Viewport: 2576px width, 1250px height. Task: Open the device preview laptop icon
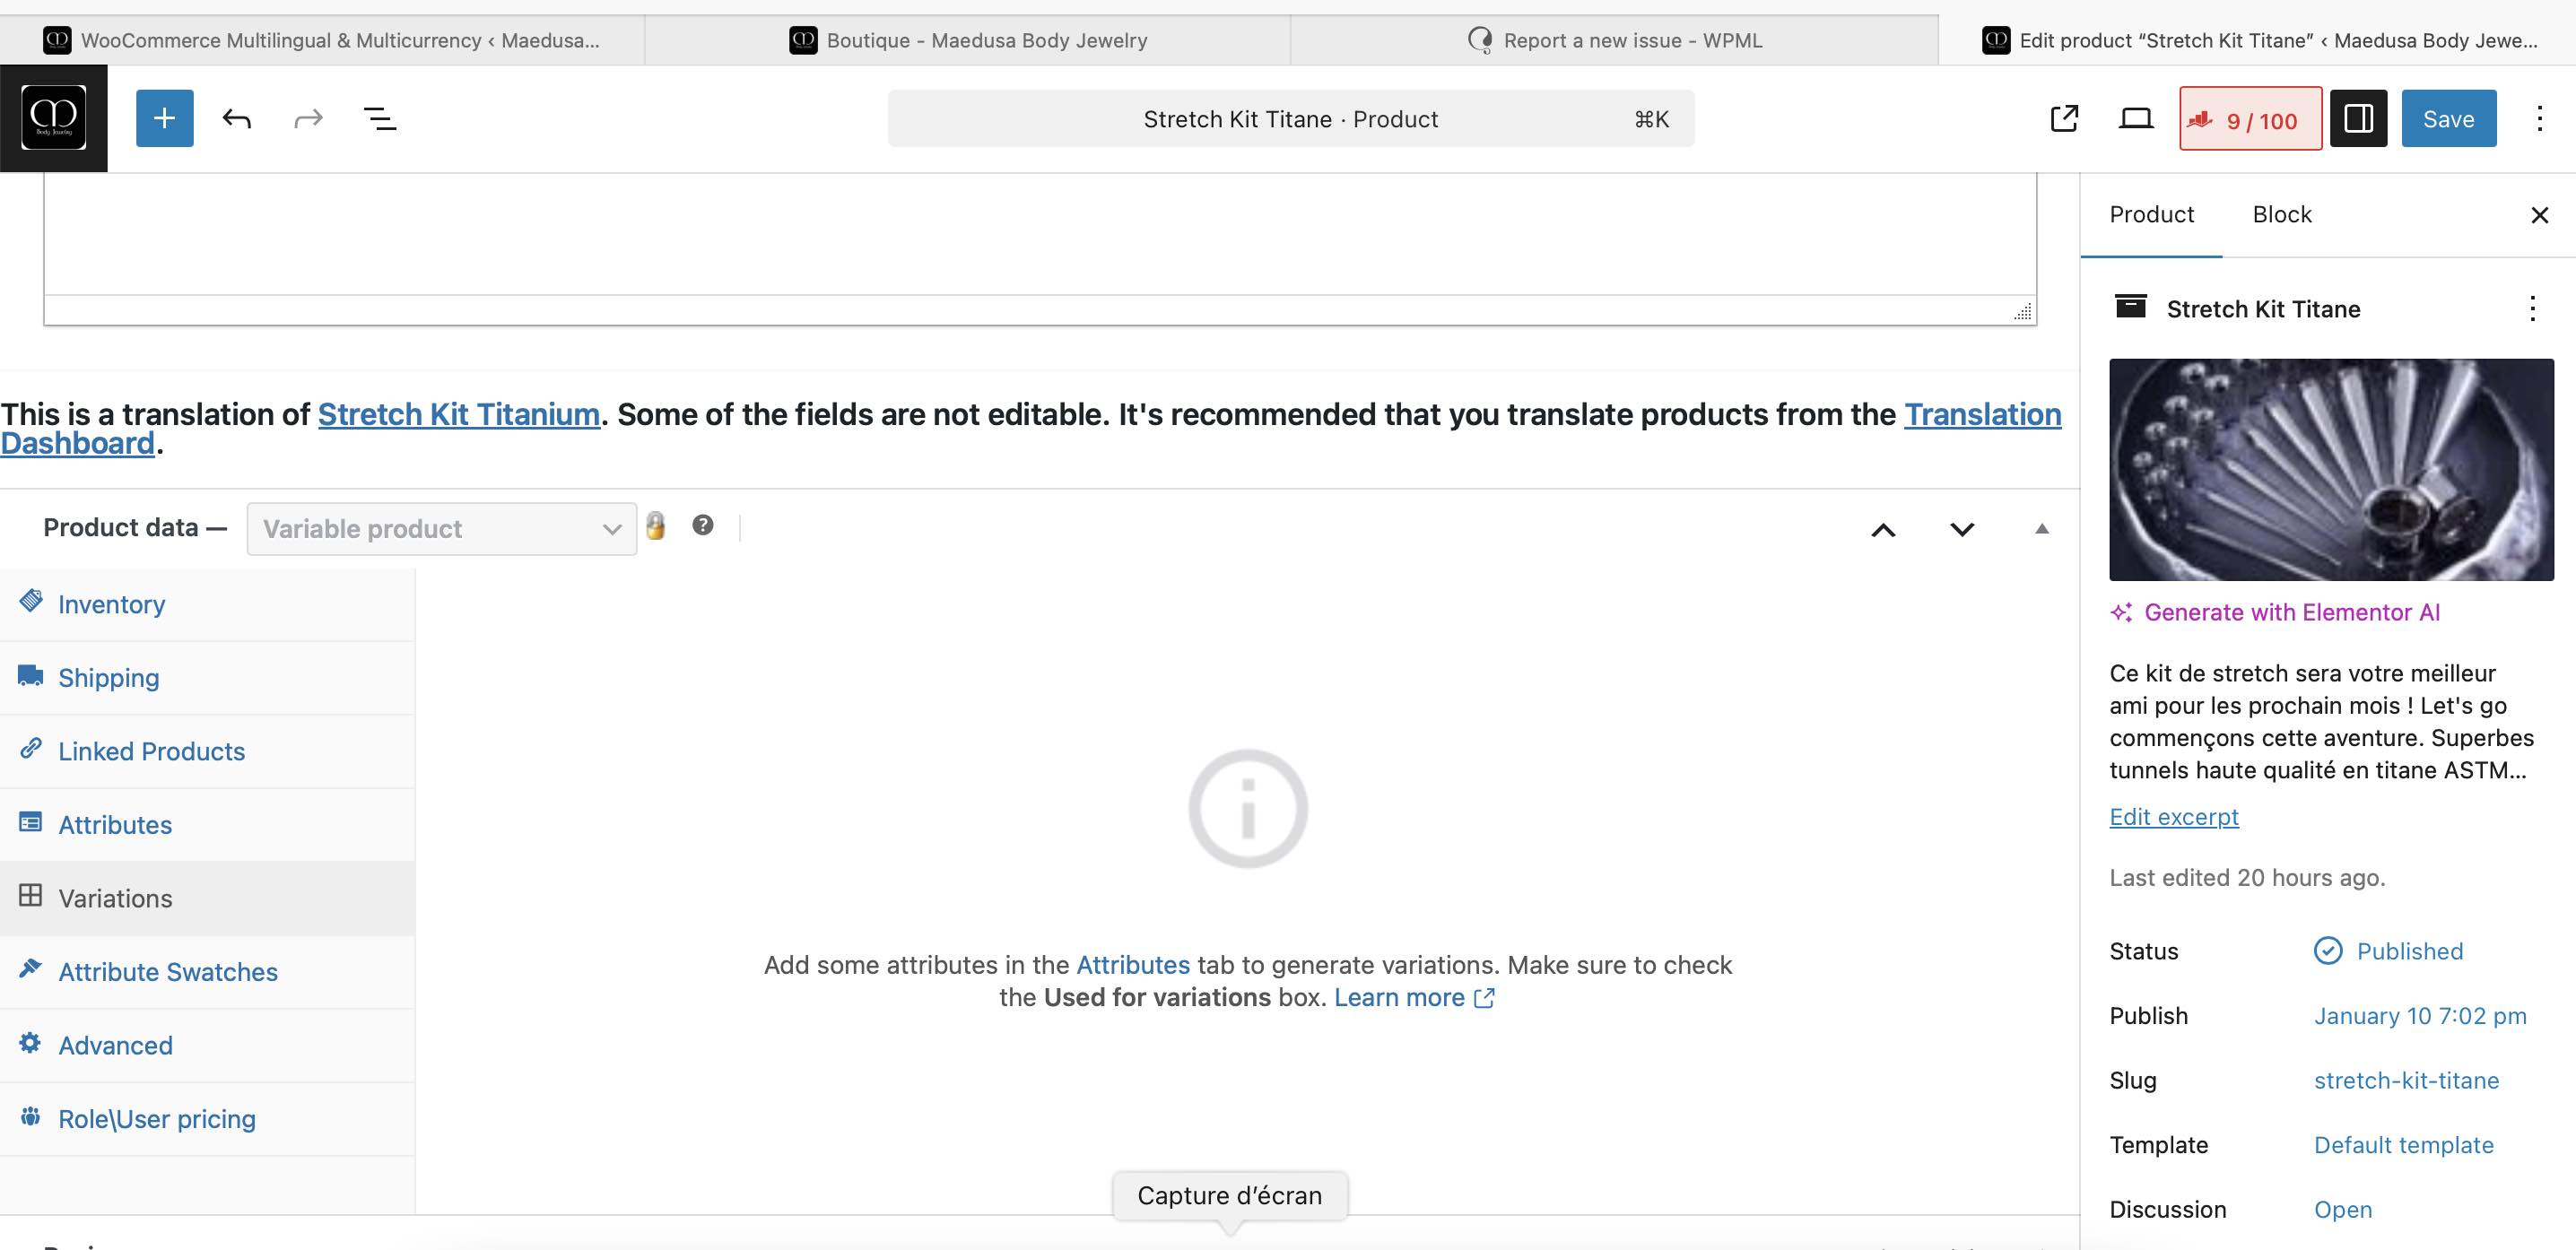click(2136, 119)
